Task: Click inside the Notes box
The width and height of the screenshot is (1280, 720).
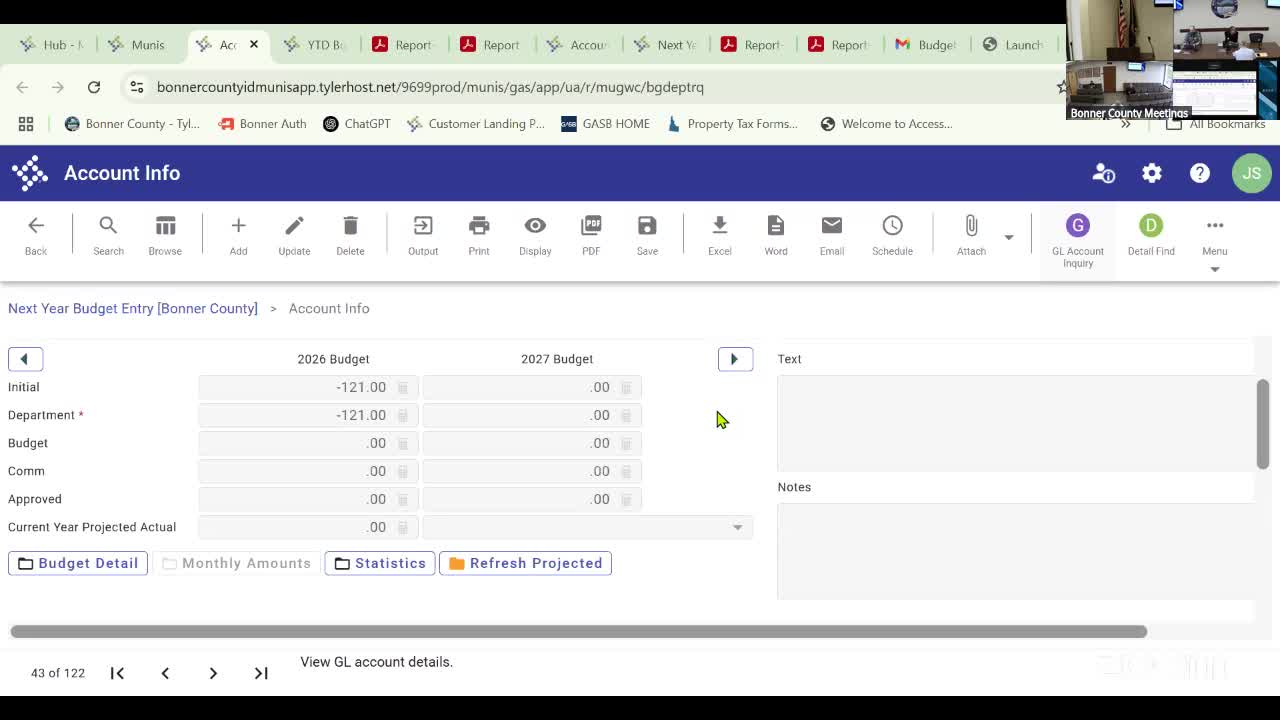Action: (1015, 551)
